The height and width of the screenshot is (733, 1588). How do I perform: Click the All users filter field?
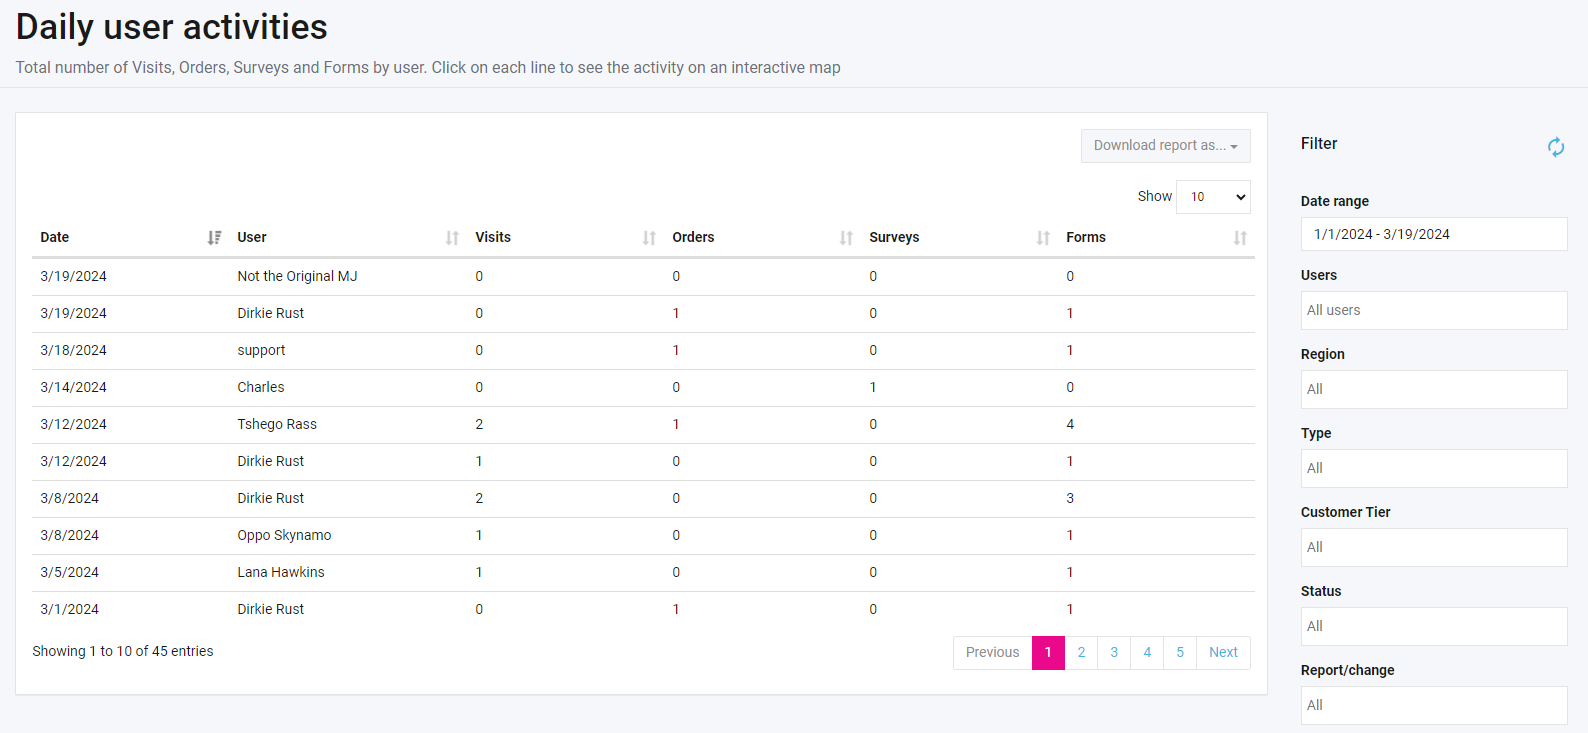coord(1433,310)
